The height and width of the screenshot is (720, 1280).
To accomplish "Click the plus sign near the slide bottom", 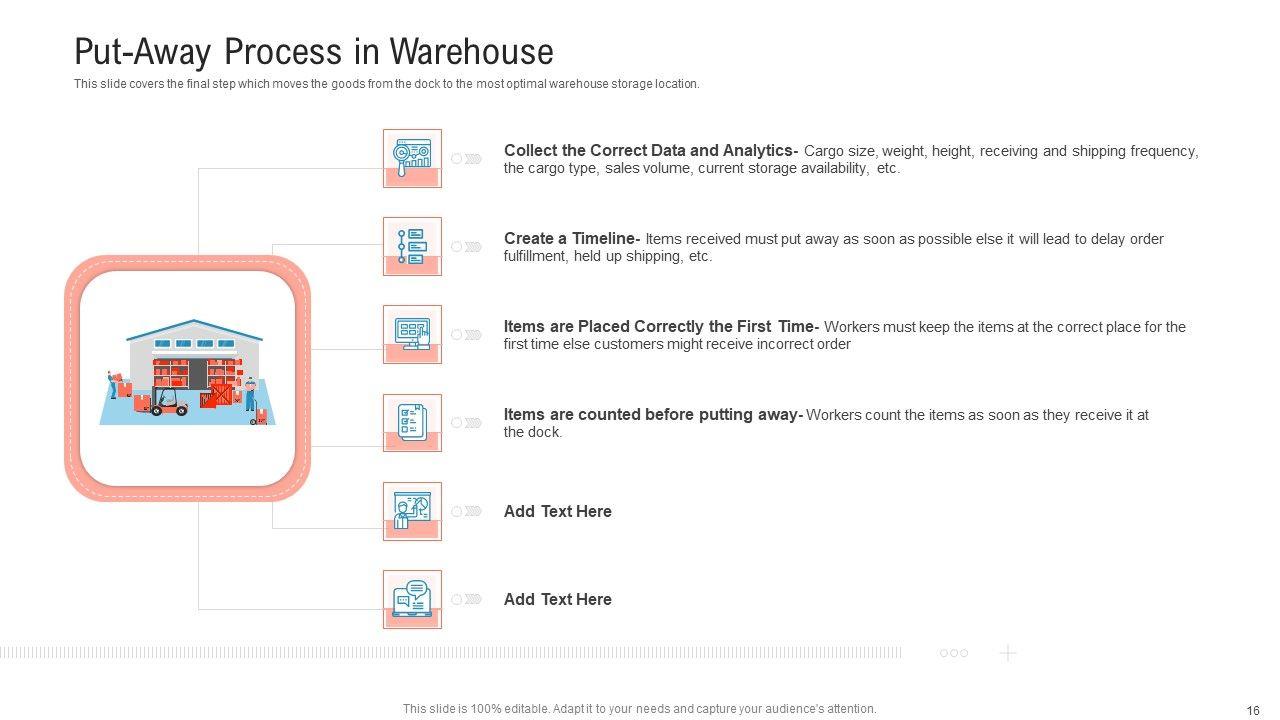I will point(1008,653).
